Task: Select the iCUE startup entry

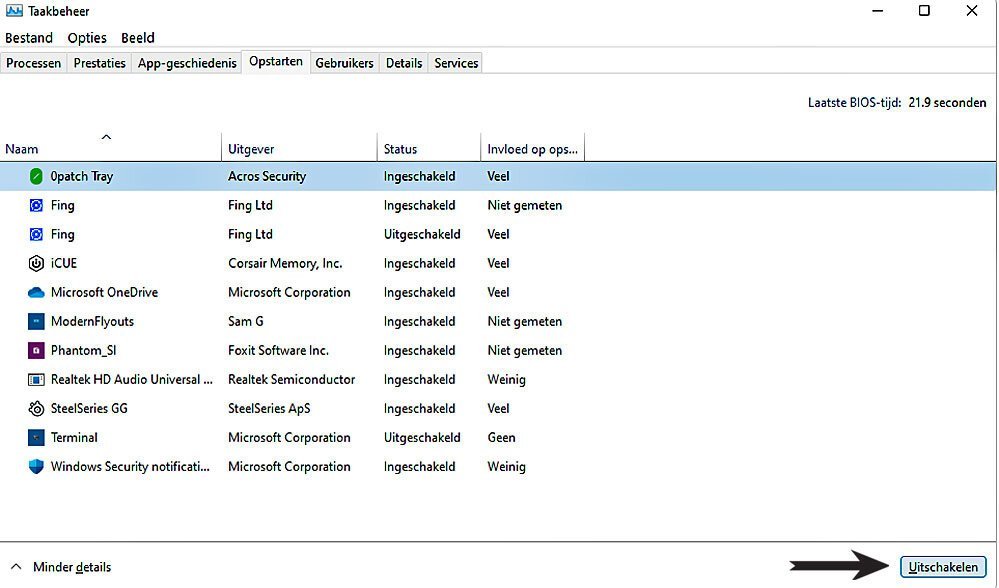Action: [x=64, y=263]
